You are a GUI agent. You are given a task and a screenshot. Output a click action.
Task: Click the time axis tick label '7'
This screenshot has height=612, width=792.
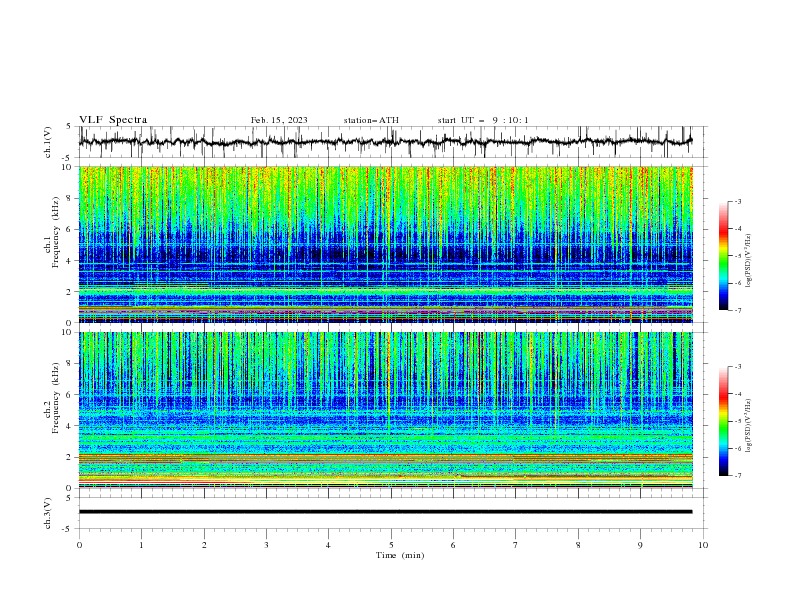point(516,545)
